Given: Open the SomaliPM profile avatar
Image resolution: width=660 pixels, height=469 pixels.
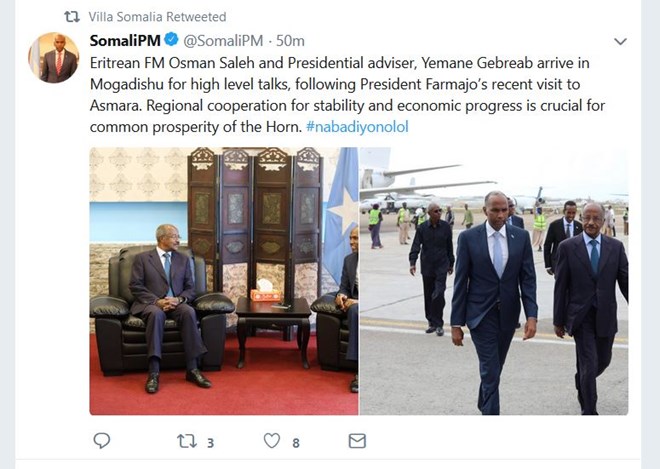Looking at the screenshot, I should point(53,58).
